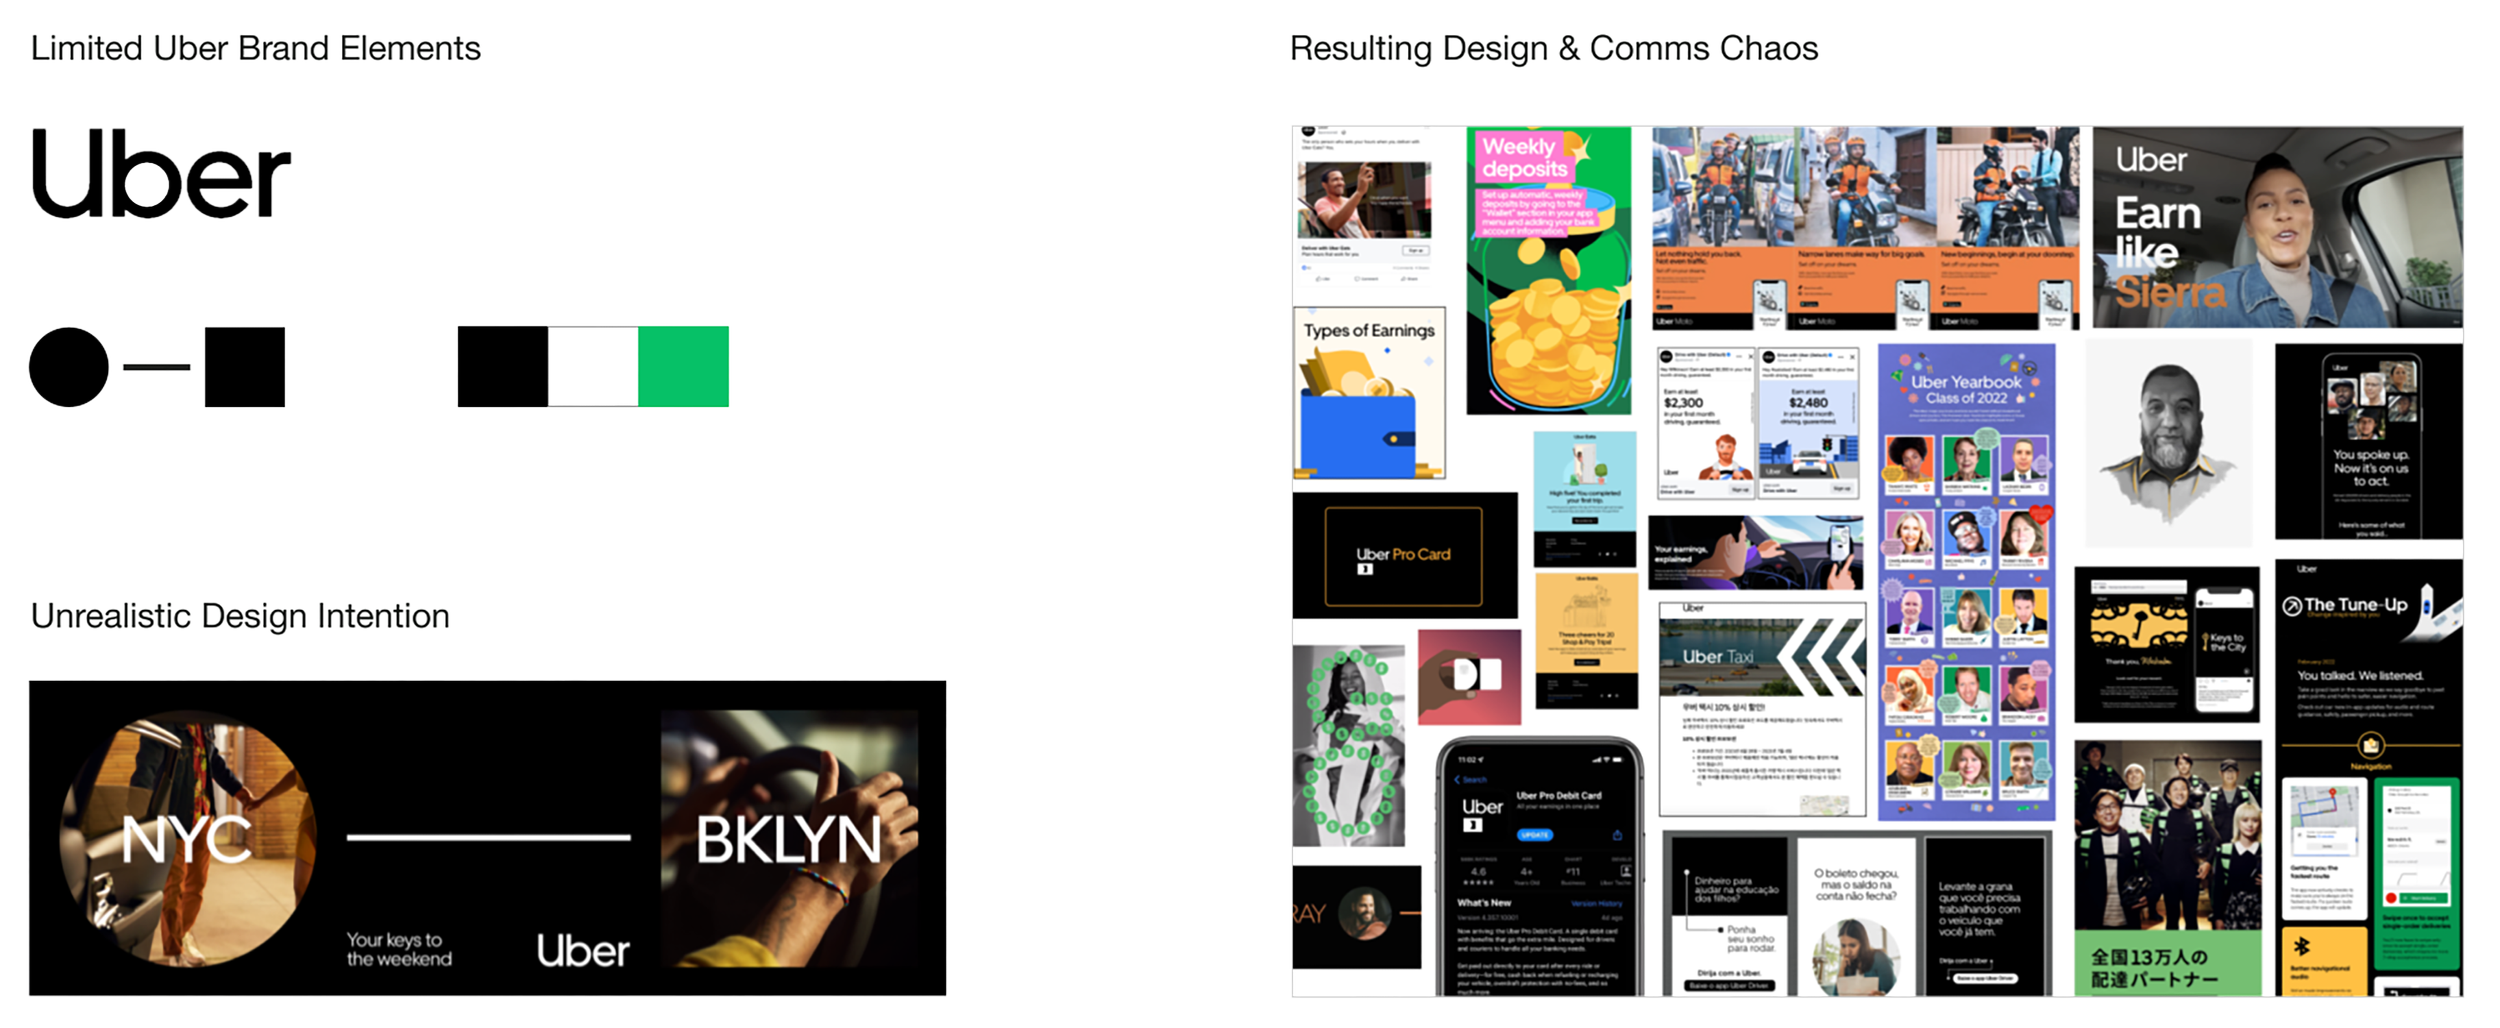2500x1028 pixels.
Task: Click the white Uber logo in banner
Action: tap(583, 951)
